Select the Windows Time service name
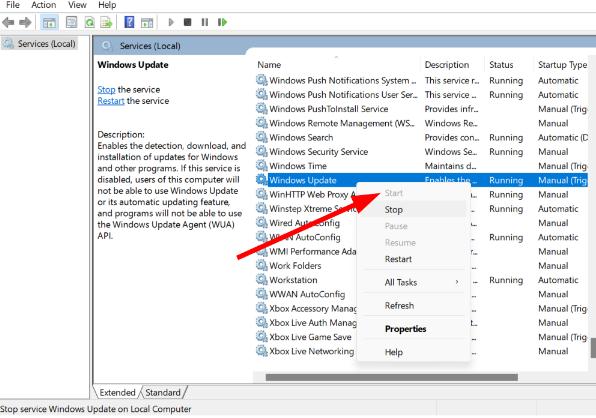Screen dimensions: 596x418 (298, 166)
